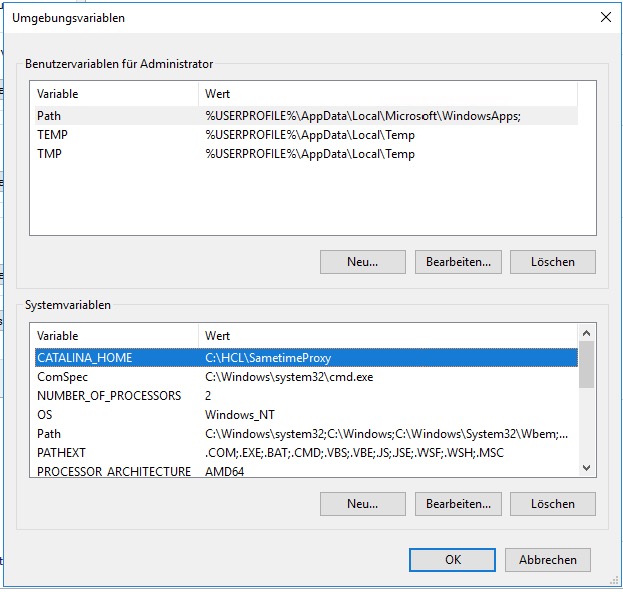Cancel with the Abbrechen button
This screenshot has height=592, width=623.
[x=547, y=560]
